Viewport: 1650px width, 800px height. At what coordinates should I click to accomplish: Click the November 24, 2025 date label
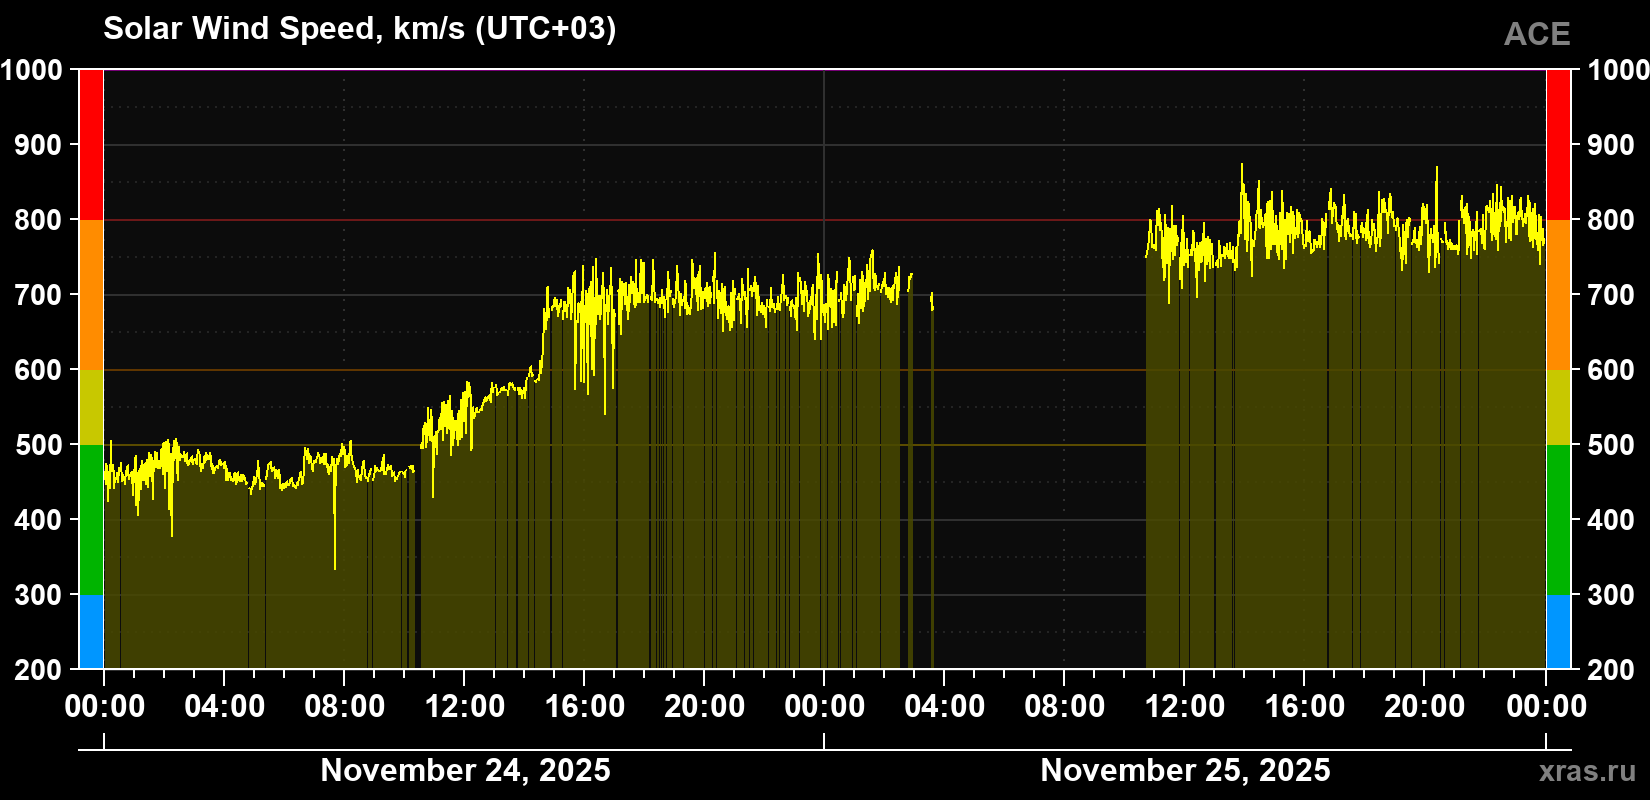465,770
